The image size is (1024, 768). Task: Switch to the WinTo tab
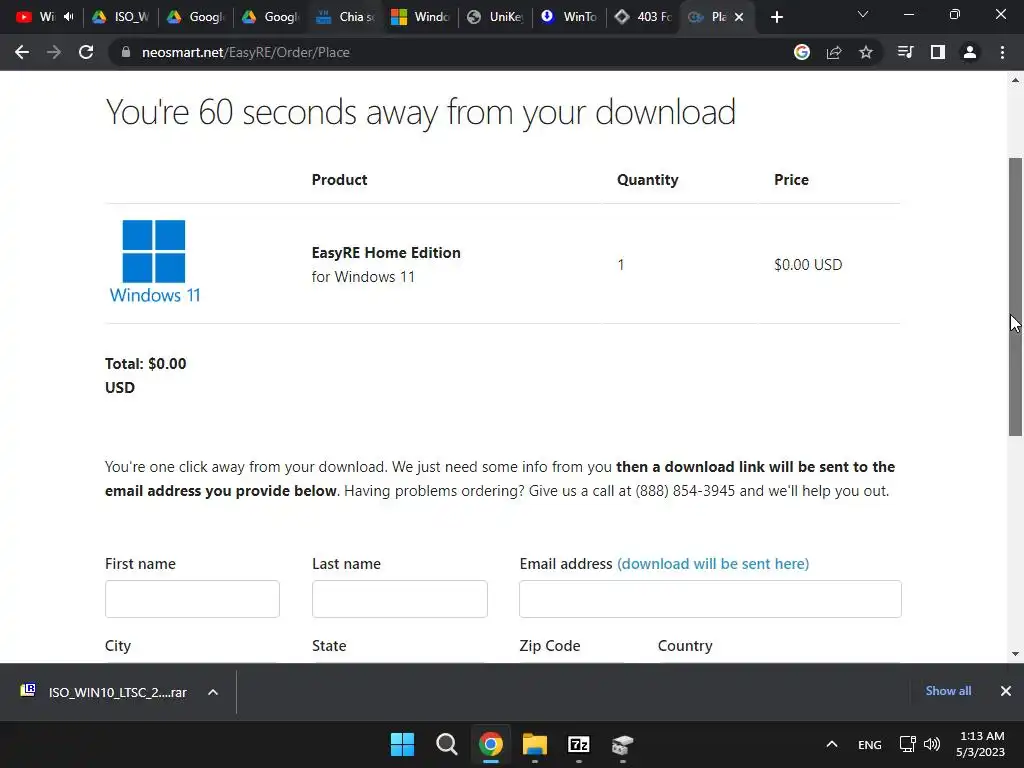[570, 17]
